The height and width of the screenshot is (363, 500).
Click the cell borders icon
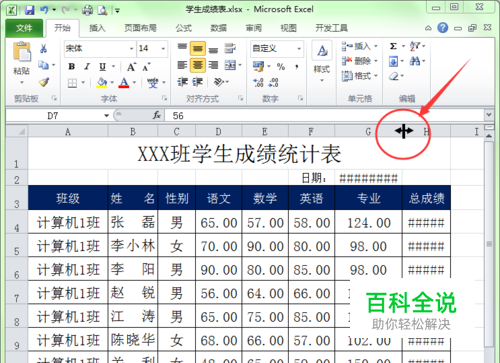(72, 82)
